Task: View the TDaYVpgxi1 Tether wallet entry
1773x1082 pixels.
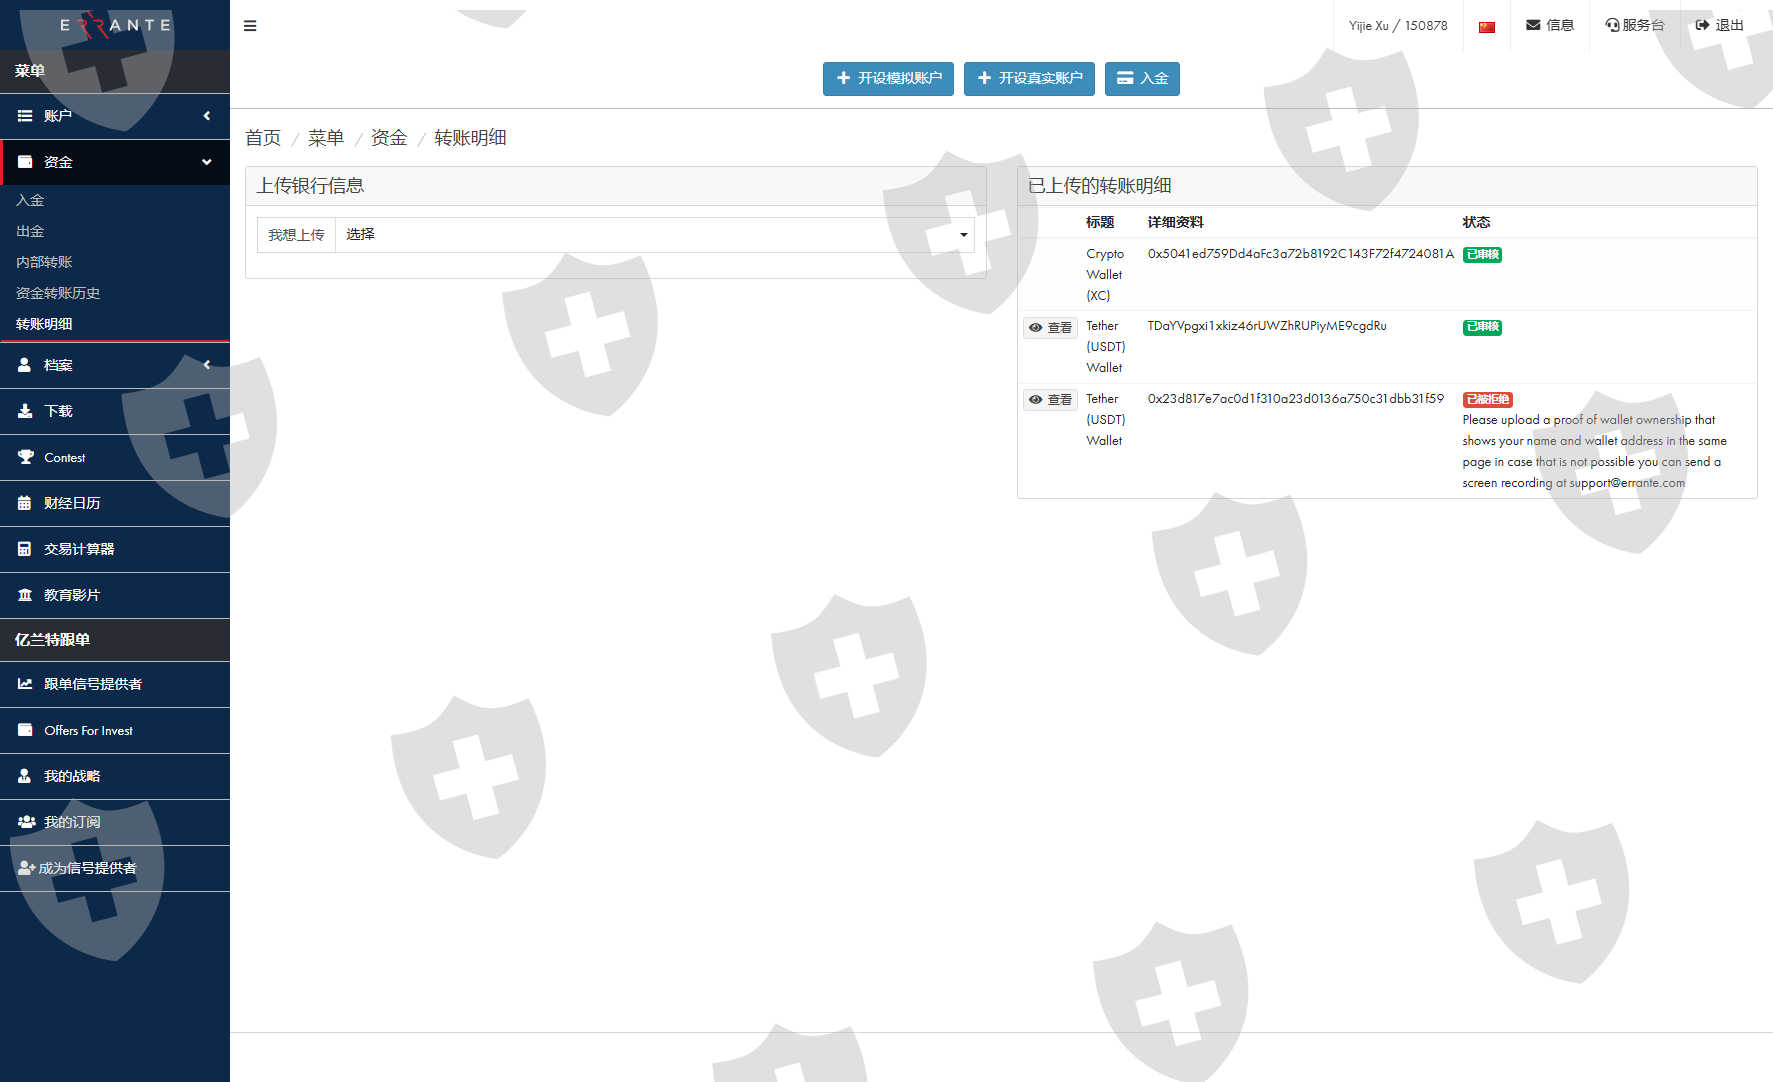Action: [1050, 328]
